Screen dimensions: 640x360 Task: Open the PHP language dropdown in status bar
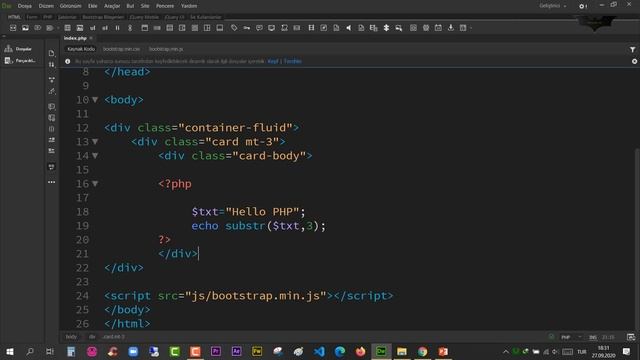coord(571,337)
